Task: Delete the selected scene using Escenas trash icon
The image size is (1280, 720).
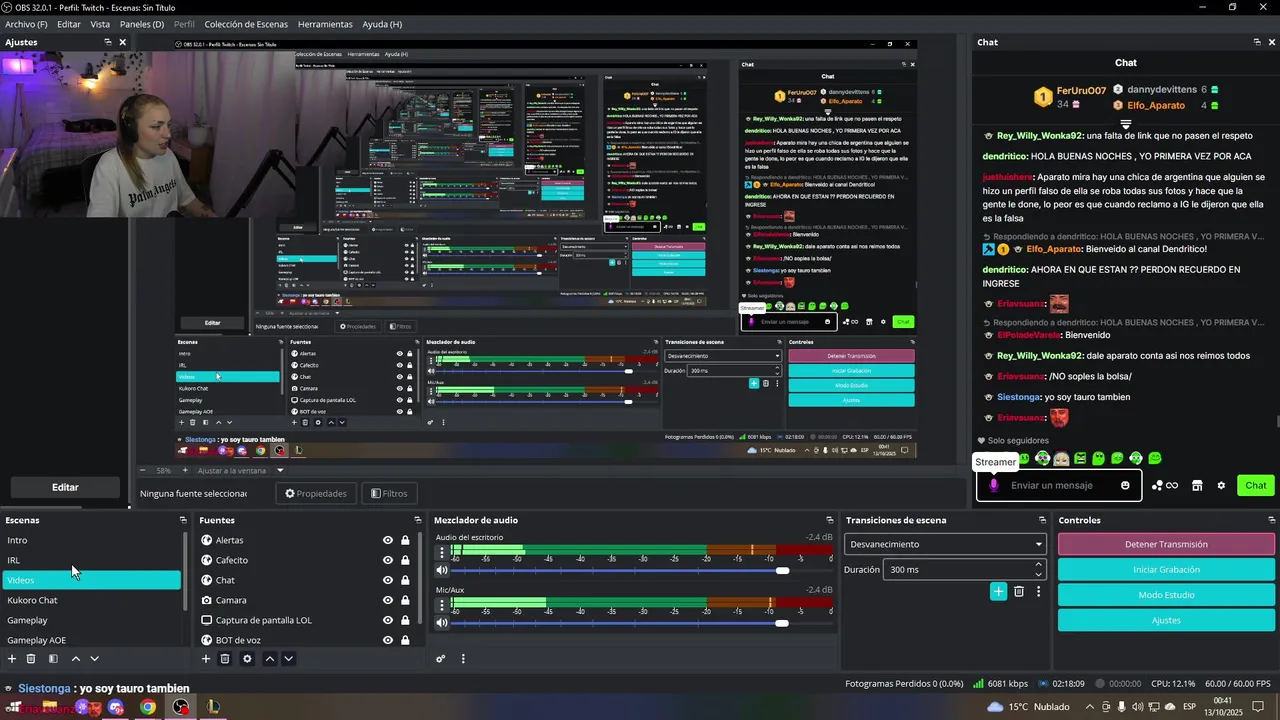Action: coord(31,659)
